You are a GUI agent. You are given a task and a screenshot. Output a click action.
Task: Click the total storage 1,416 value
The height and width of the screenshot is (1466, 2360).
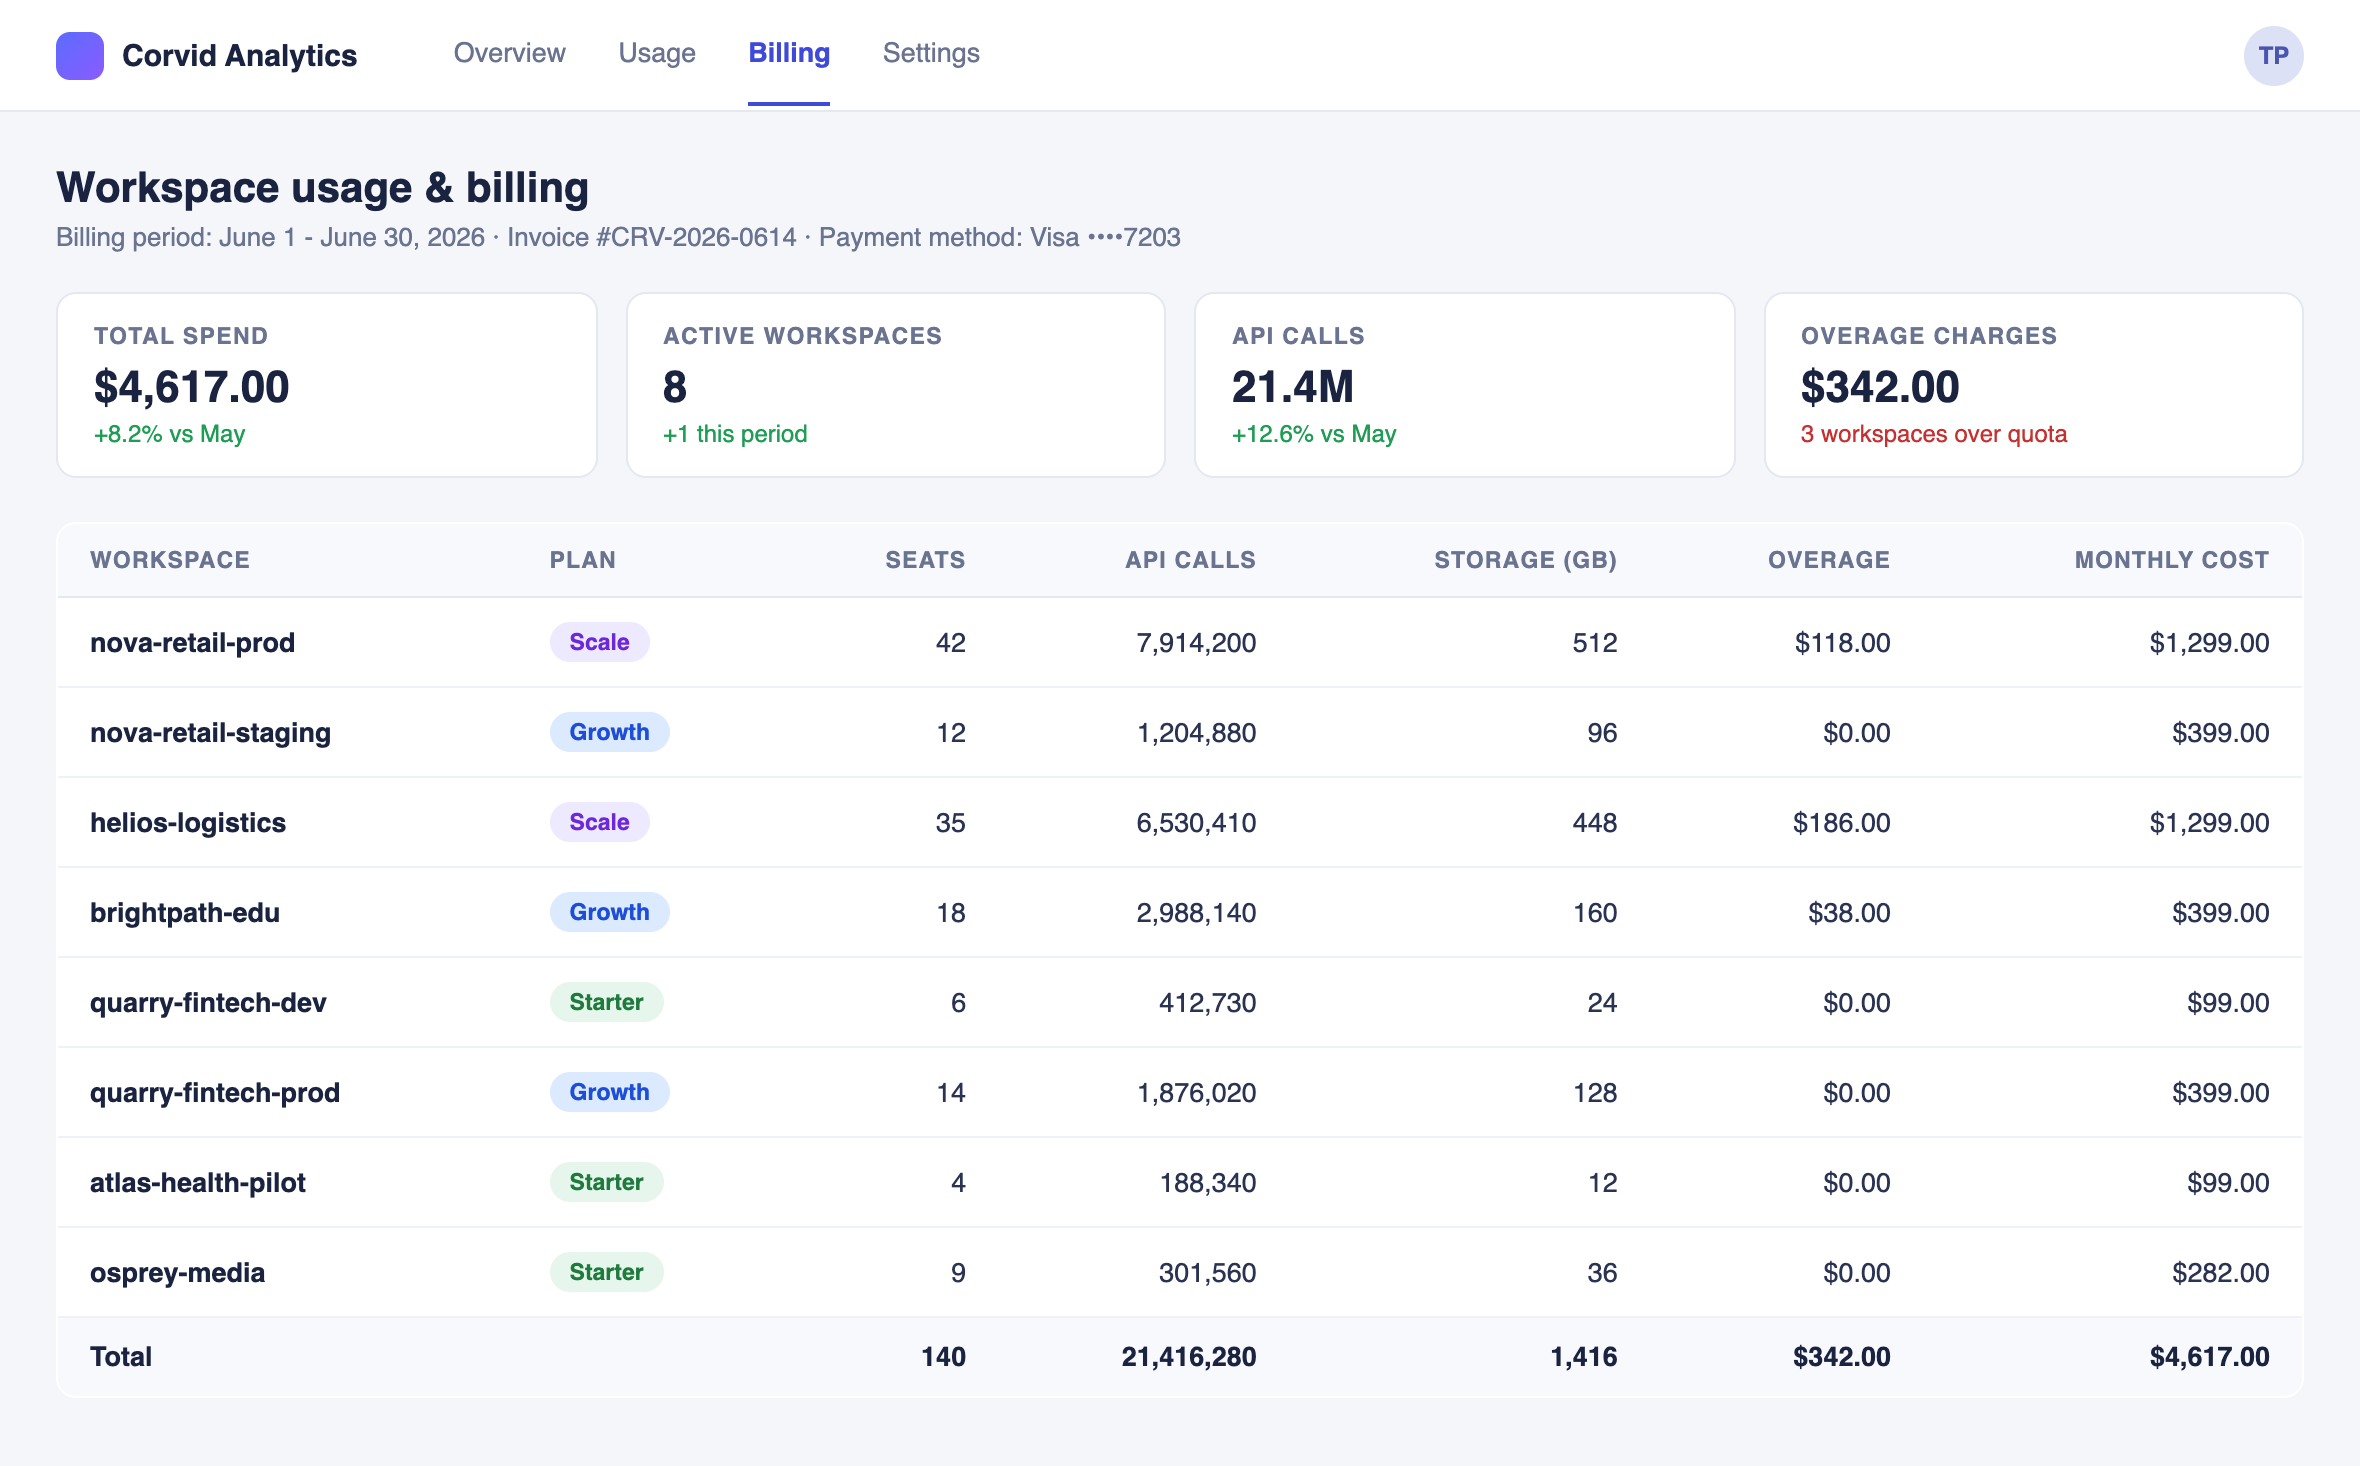click(1583, 1356)
